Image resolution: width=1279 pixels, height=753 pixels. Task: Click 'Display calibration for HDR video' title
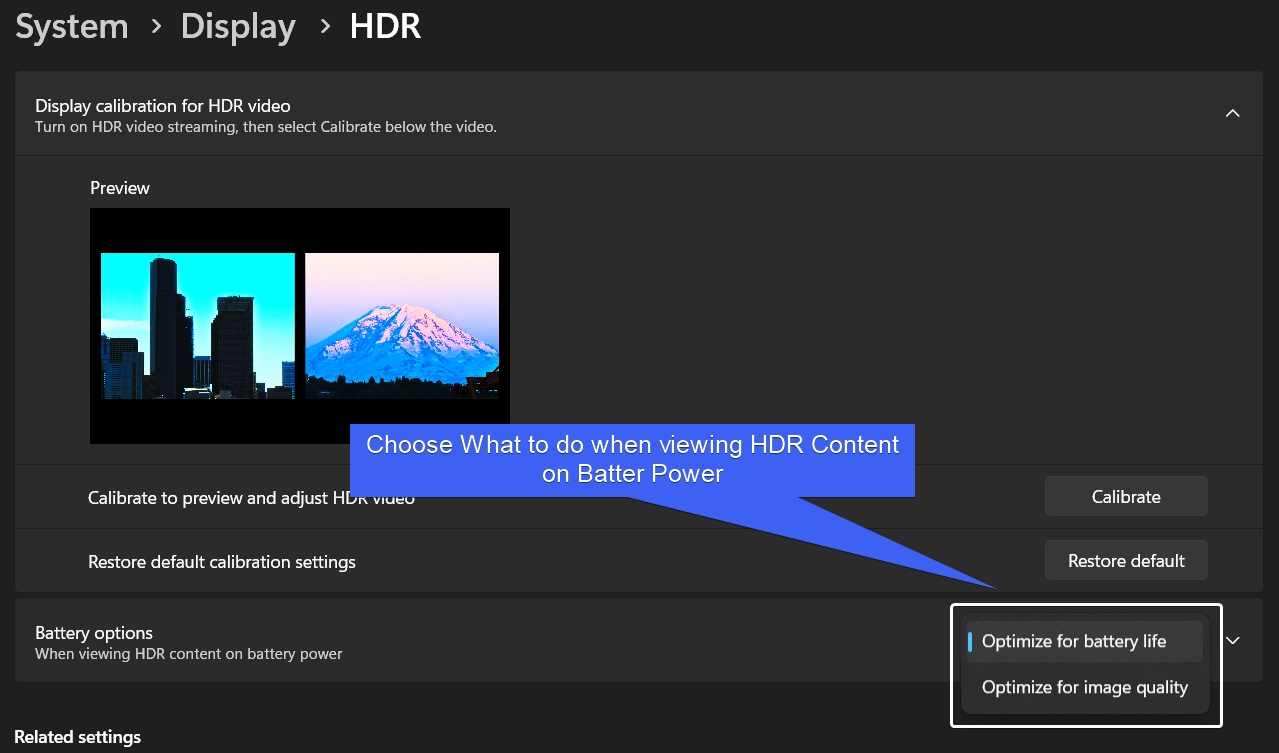[x=163, y=105]
